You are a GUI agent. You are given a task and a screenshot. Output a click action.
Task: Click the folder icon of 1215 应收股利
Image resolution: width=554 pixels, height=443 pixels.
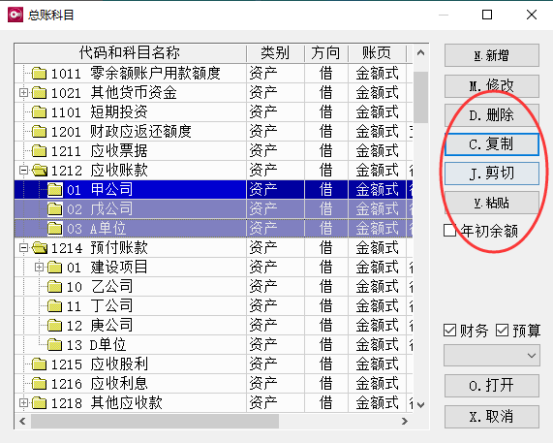coord(39,364)
